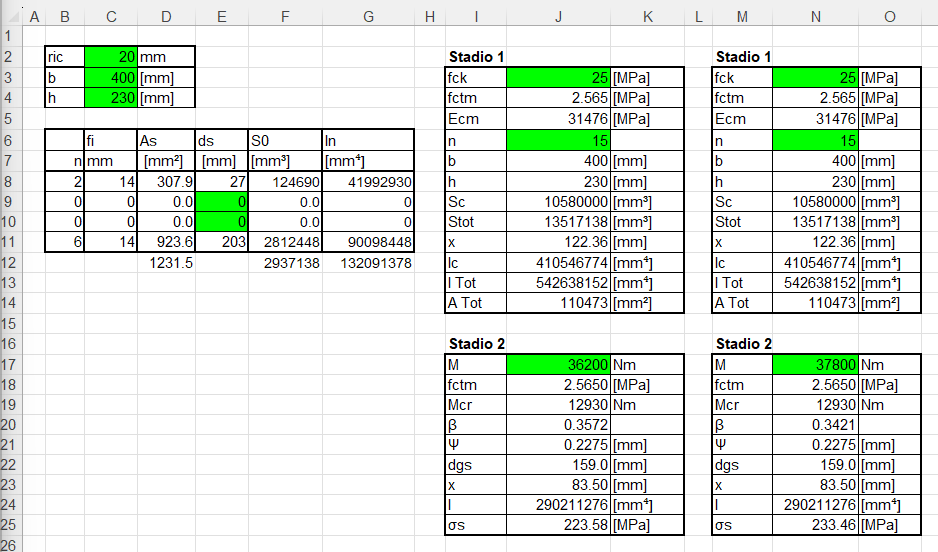Click the green cell with value 400 in column C
The height and width of the screenshot is (552, 938).
pyautogui.click(x=111, y=77)
